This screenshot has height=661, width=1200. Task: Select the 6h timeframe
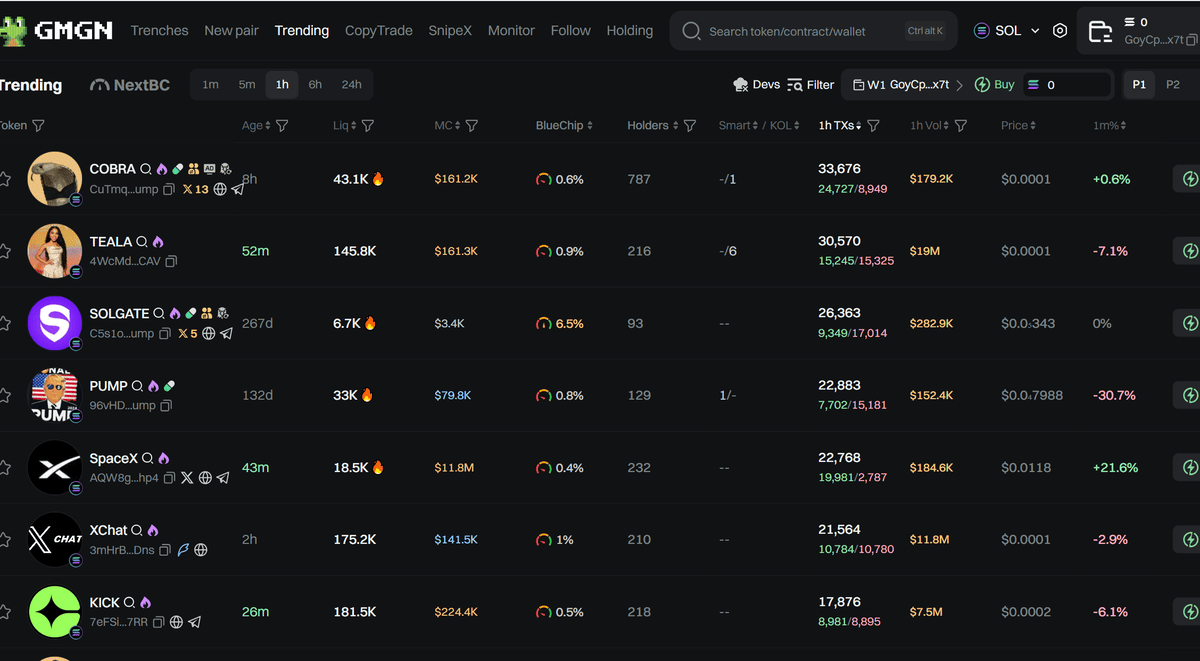tap(315, 85)
